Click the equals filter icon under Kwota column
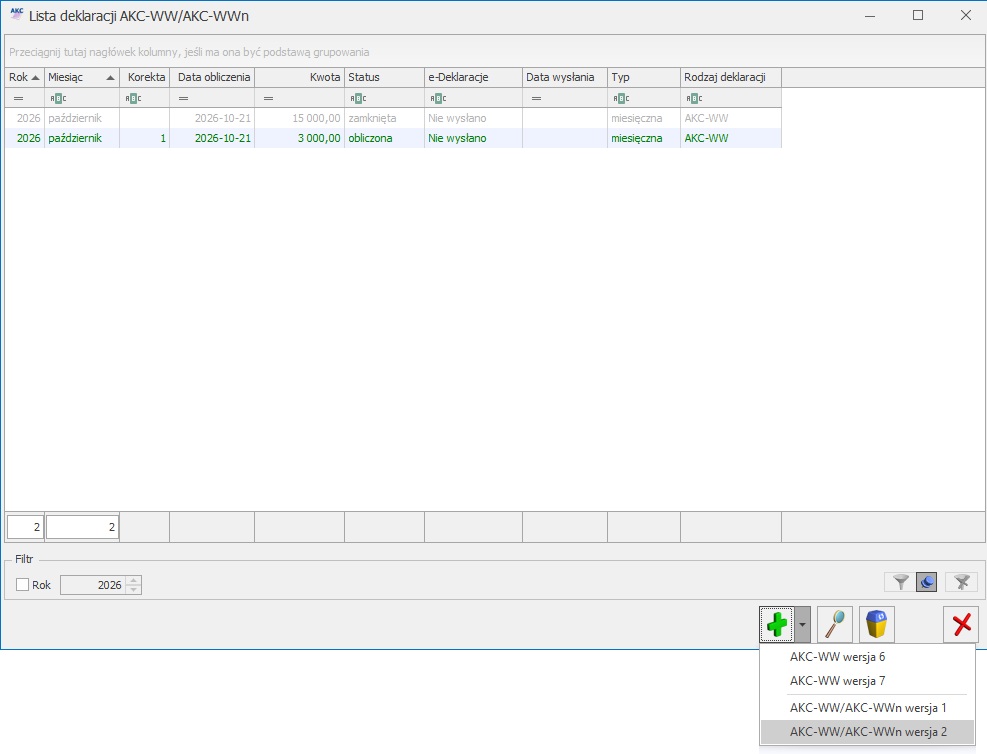The width and height of the screenshot is (987, 754). pyautogui.click(x=268, y=98)
